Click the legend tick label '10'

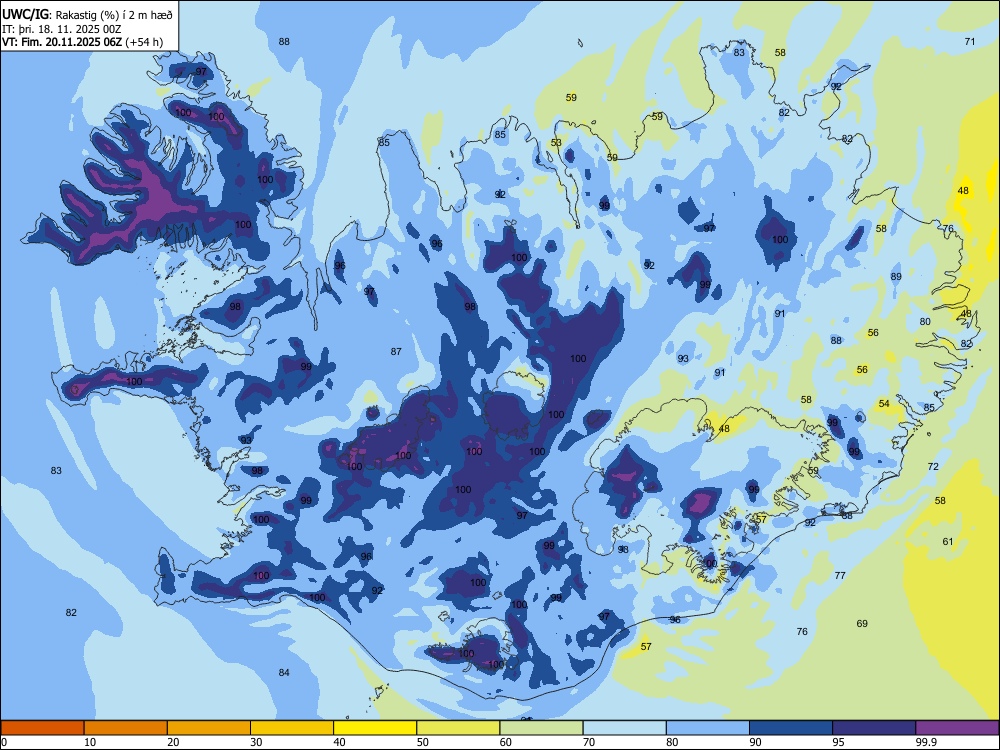90,742
